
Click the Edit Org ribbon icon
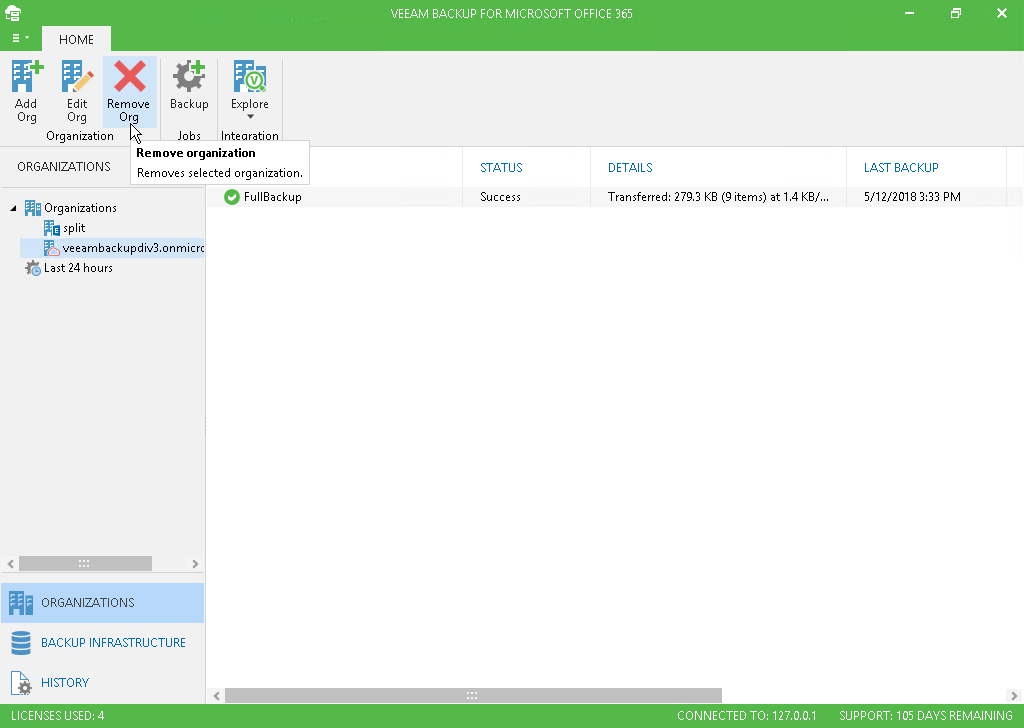77,77
